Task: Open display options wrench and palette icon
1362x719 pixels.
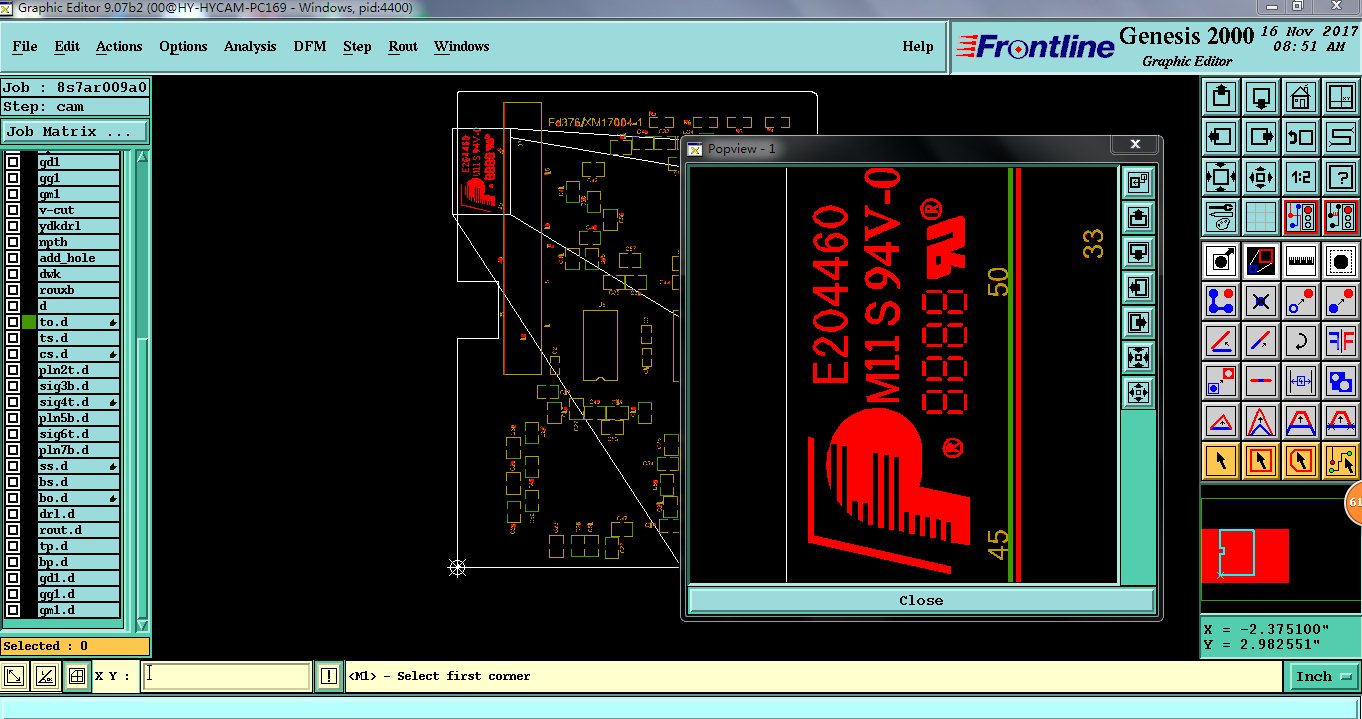Action: click(1221, 216)
